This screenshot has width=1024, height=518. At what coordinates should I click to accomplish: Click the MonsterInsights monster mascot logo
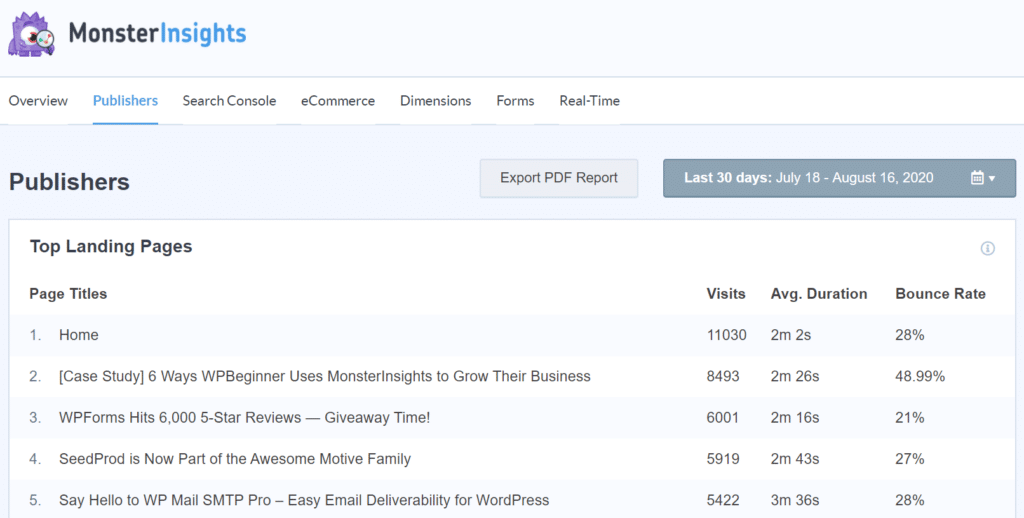tap(31, 34)
